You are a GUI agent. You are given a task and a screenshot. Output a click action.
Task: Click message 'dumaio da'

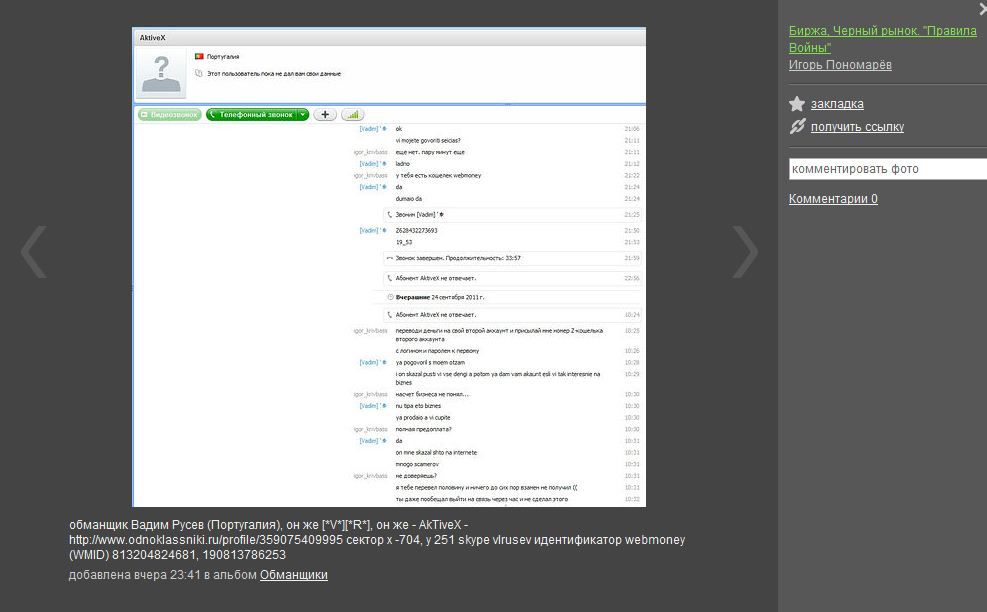pos(409,199)
